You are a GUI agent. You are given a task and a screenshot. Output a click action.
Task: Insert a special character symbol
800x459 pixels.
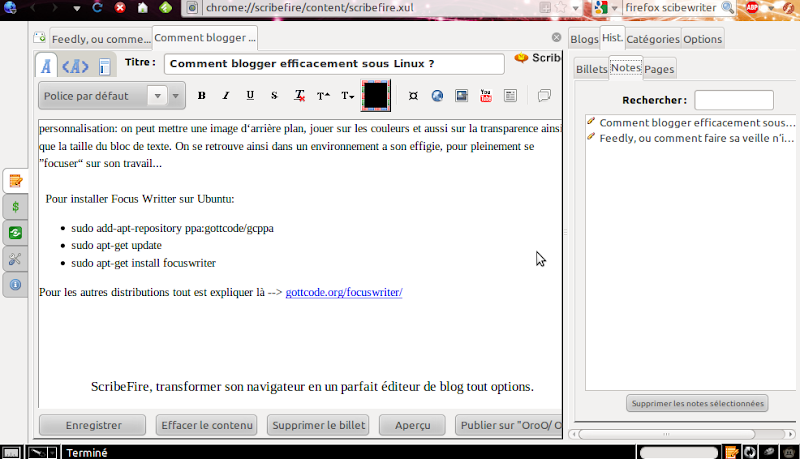(x=413, y=95)
